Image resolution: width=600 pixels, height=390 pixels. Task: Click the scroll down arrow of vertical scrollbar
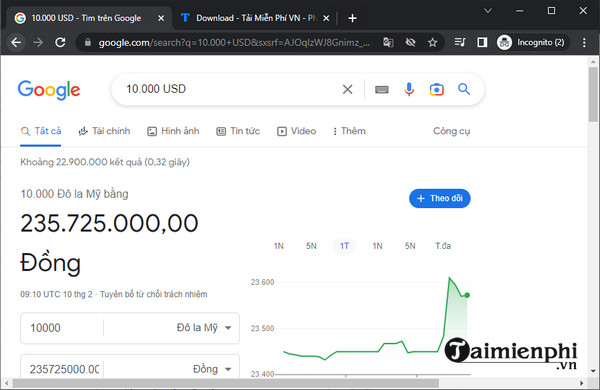point(593,371)
